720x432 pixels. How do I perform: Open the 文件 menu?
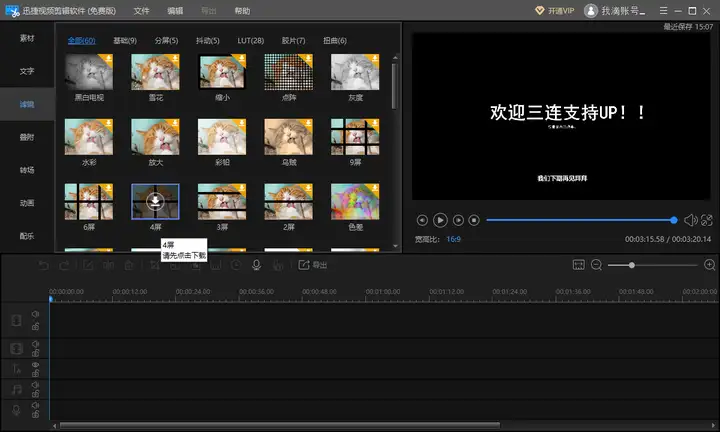pyautogui.click(x=141, y=10)
